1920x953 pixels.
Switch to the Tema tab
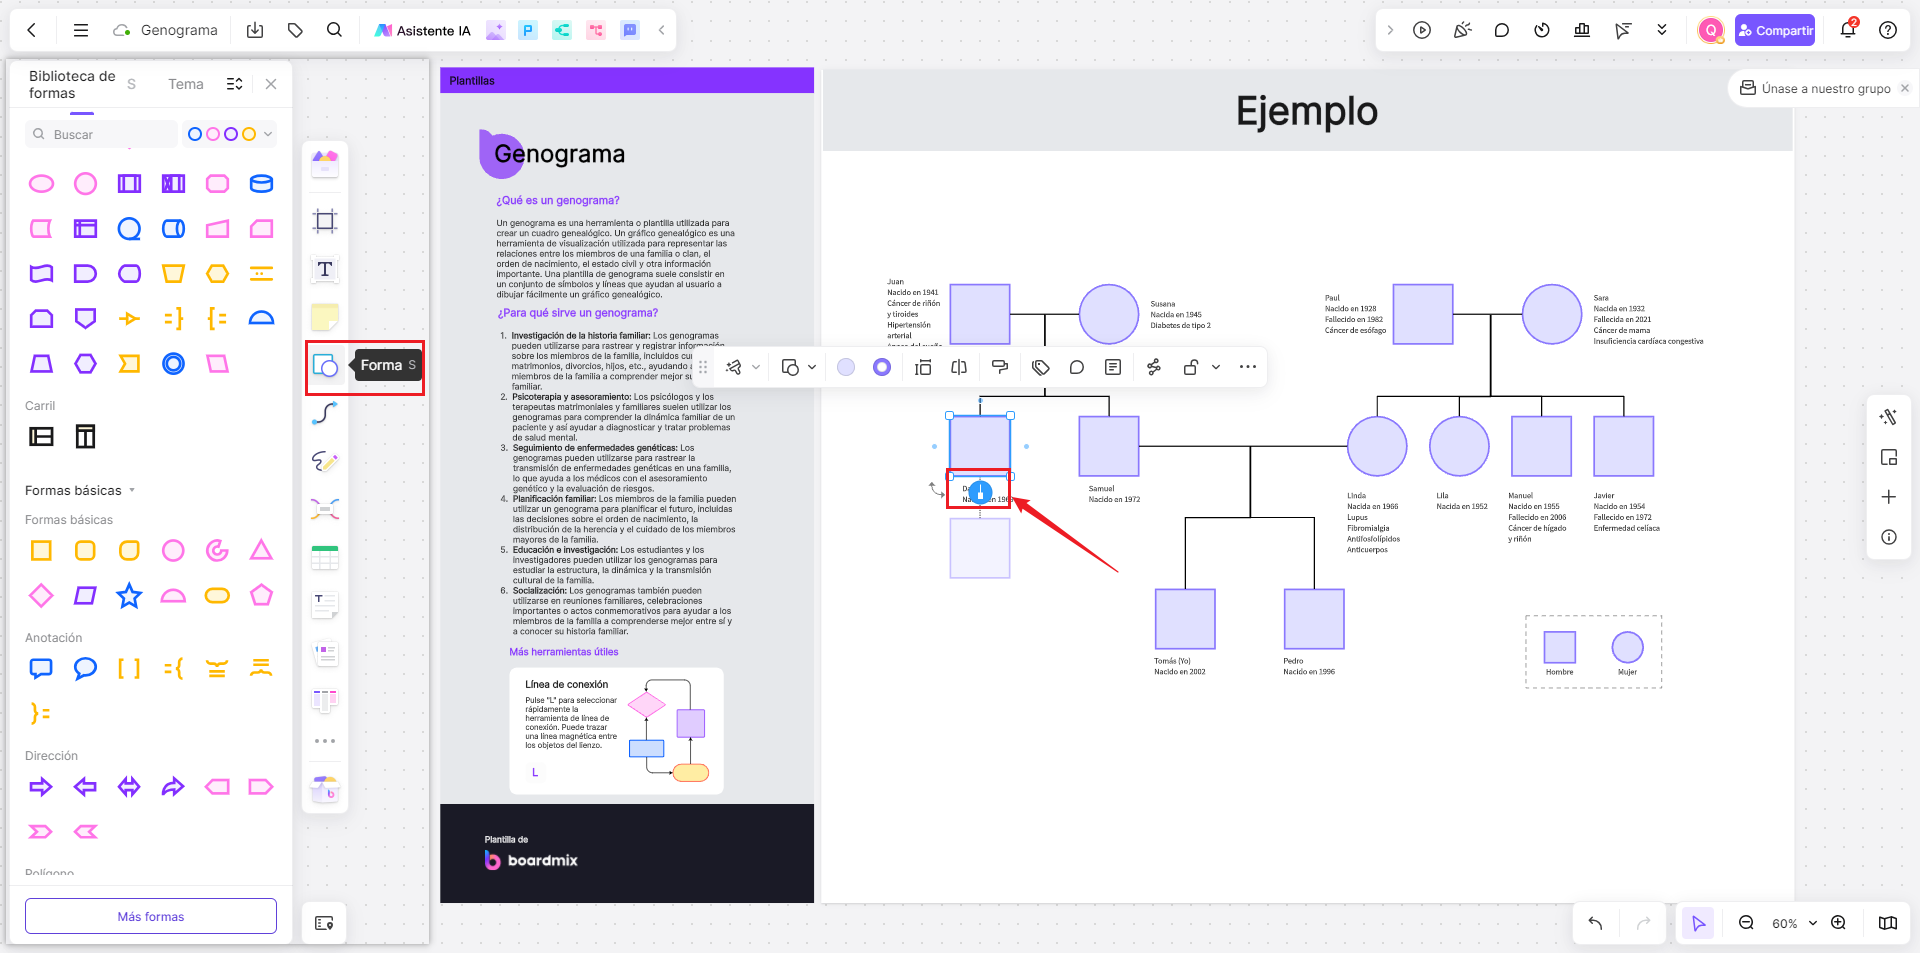point(186,84)
